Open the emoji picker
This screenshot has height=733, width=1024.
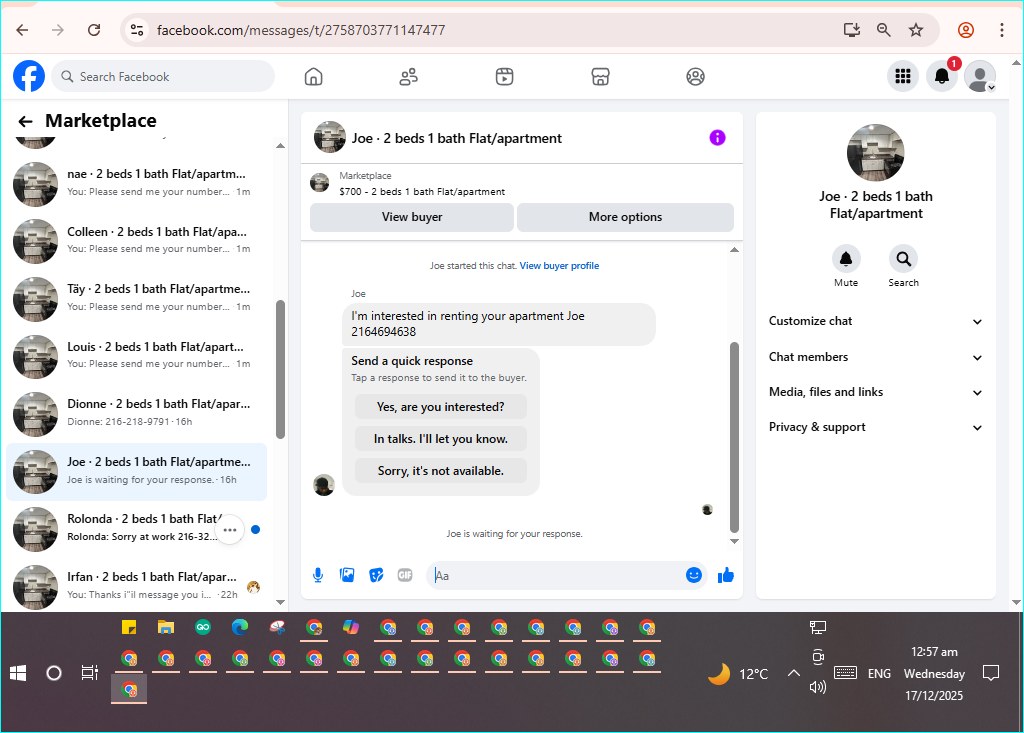pos(694,575)
